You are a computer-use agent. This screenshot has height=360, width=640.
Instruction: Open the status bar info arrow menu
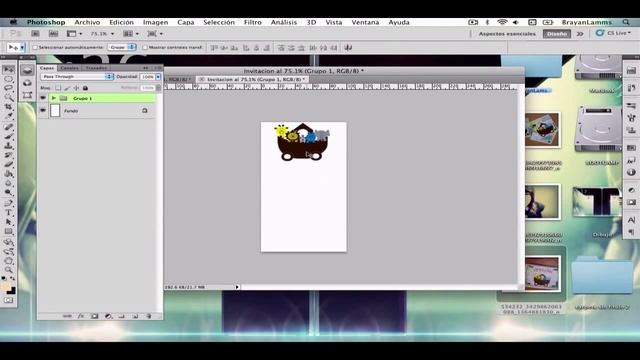click(237, 287)
